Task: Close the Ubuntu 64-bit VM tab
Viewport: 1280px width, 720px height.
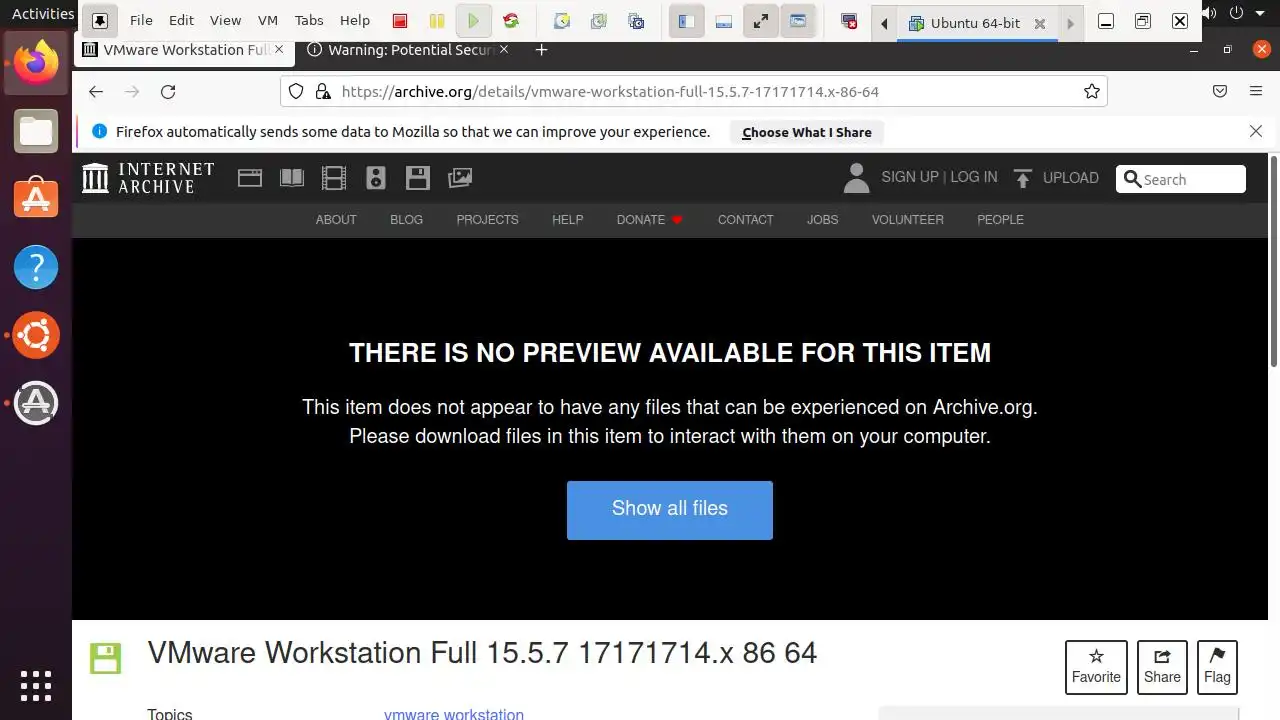Action: (x=1039, y=23)
